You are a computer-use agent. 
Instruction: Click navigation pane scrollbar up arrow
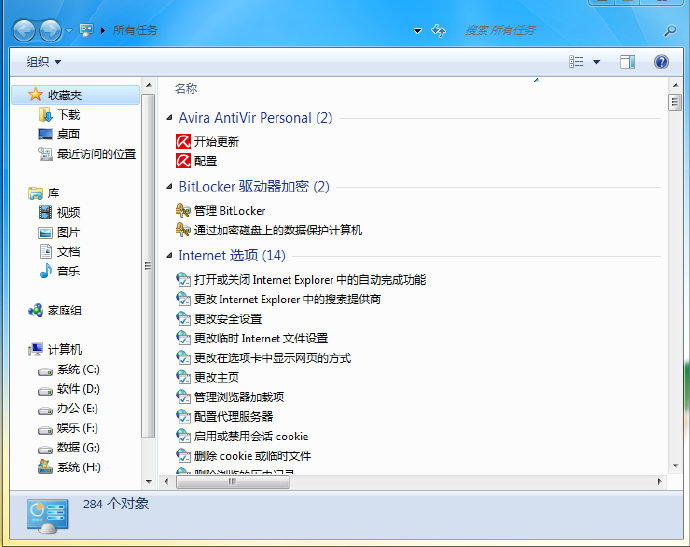tap(149, 85)
